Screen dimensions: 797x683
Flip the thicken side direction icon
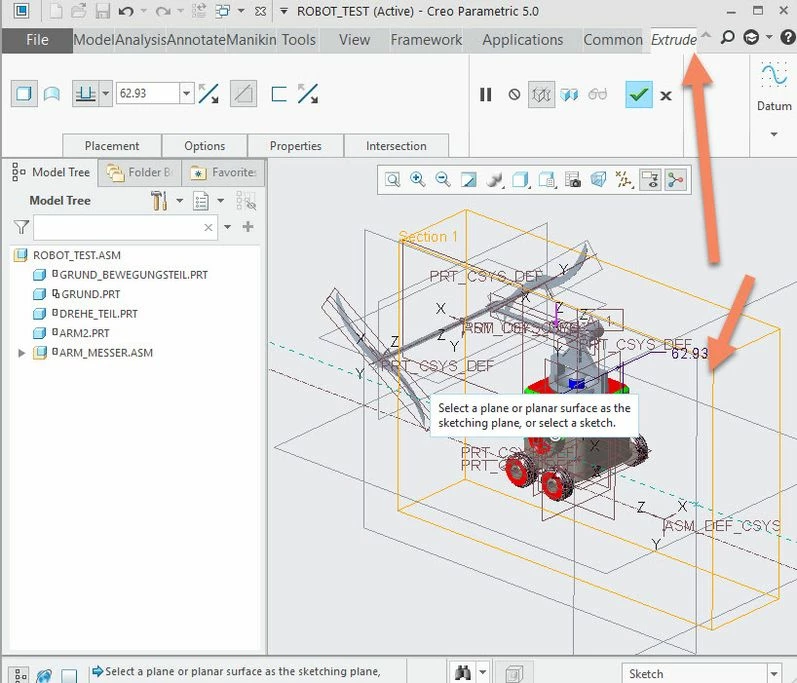(308, 94)
